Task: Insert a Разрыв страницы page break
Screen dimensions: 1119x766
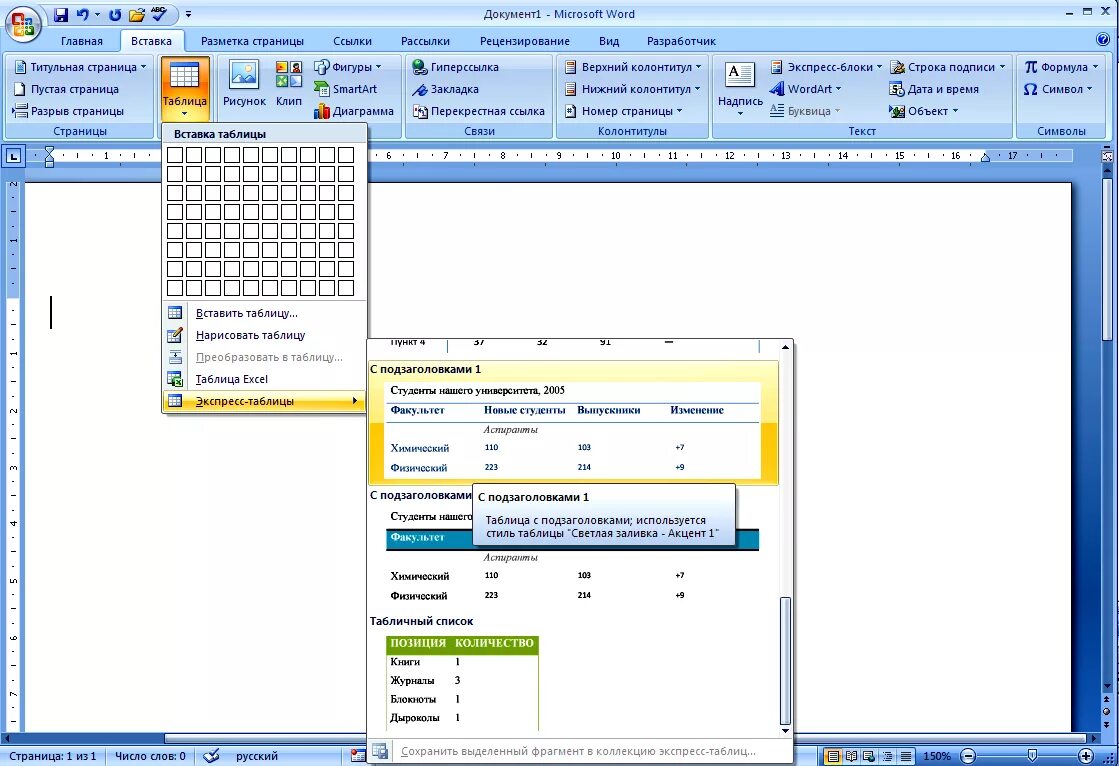Action: 68,111
